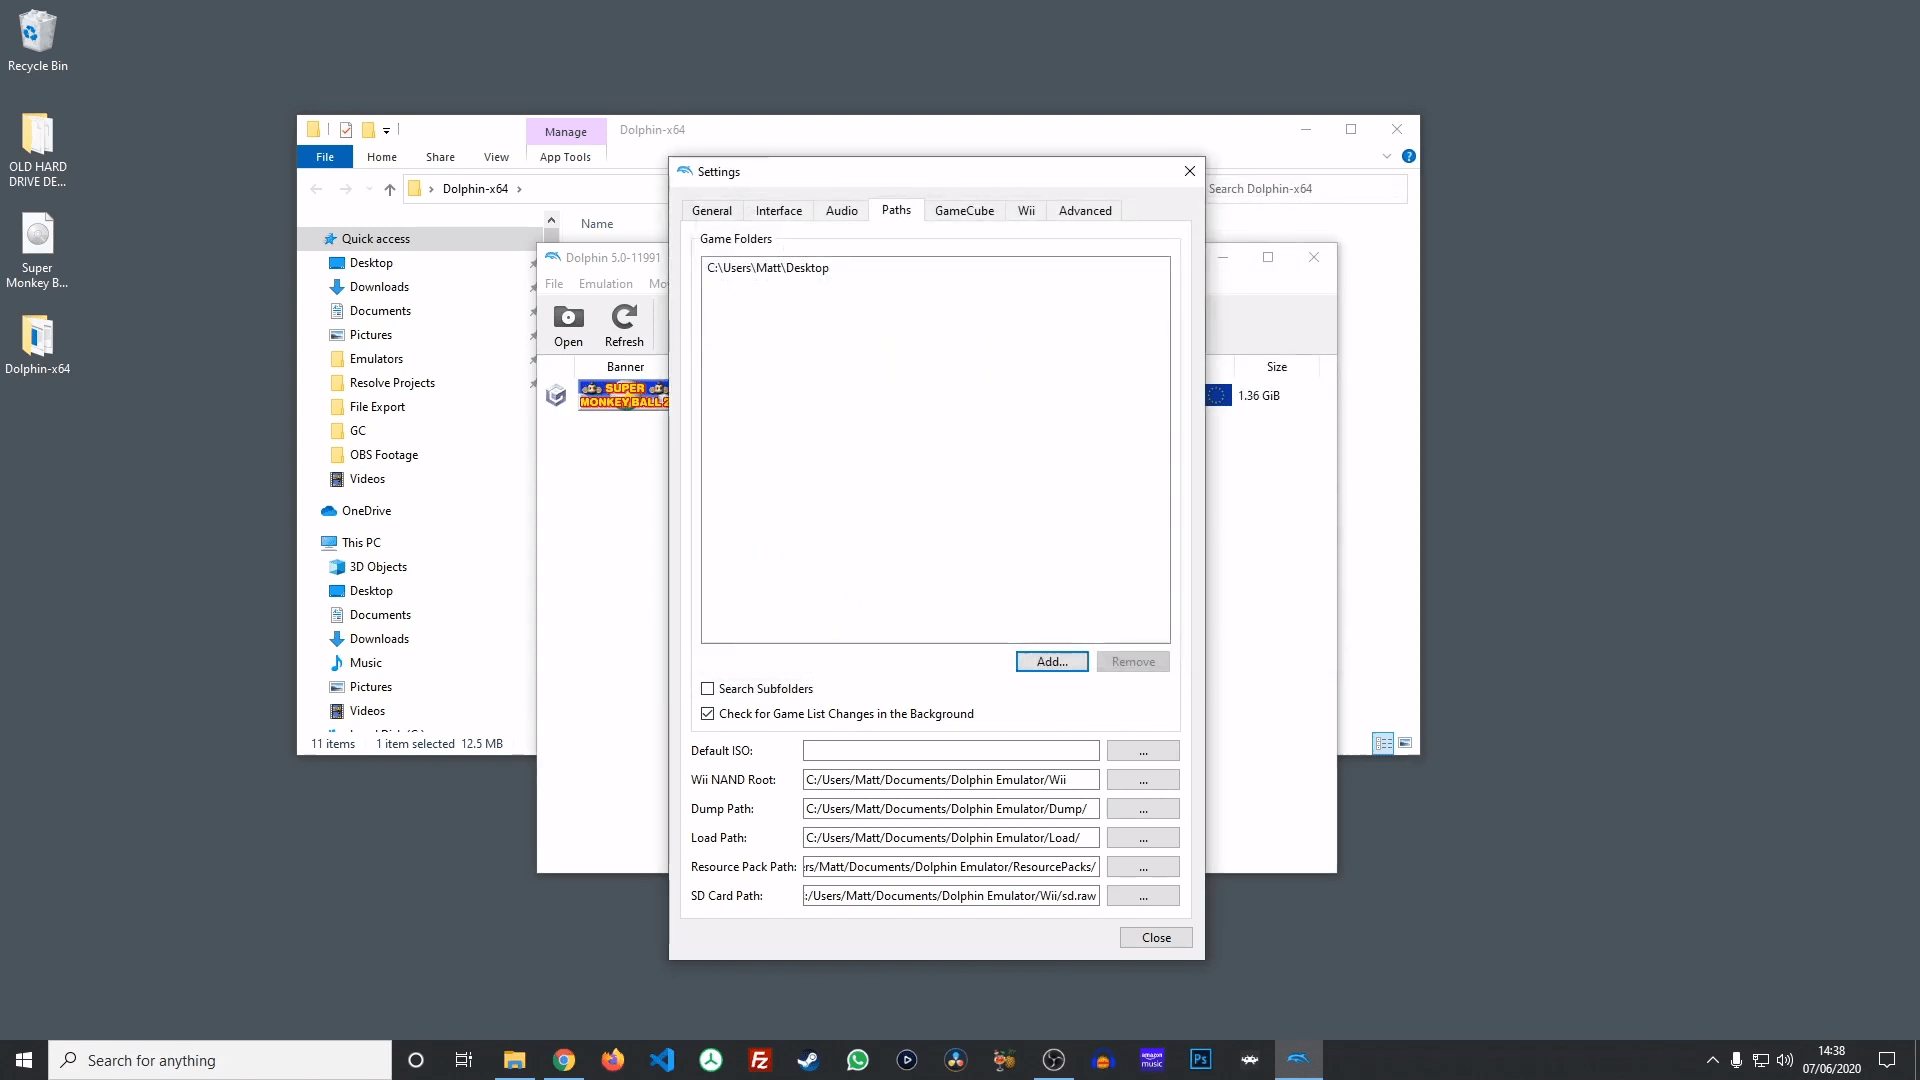1920x1080 pixels.
Task: Switch to the General settings tab
Action: 711,210
